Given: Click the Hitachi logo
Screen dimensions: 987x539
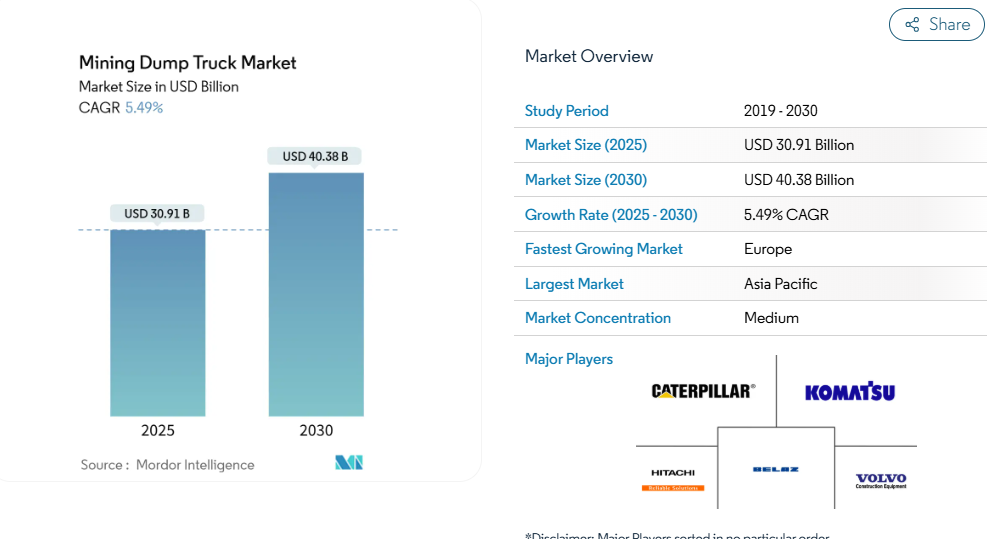Looking at the screenshot, I should [x=673, y=478].
